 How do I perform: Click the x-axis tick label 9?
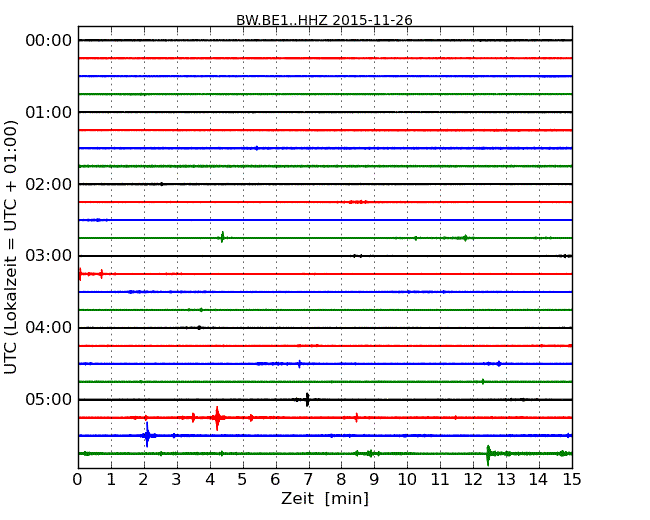pyautogui.click(x=374, y=480)
